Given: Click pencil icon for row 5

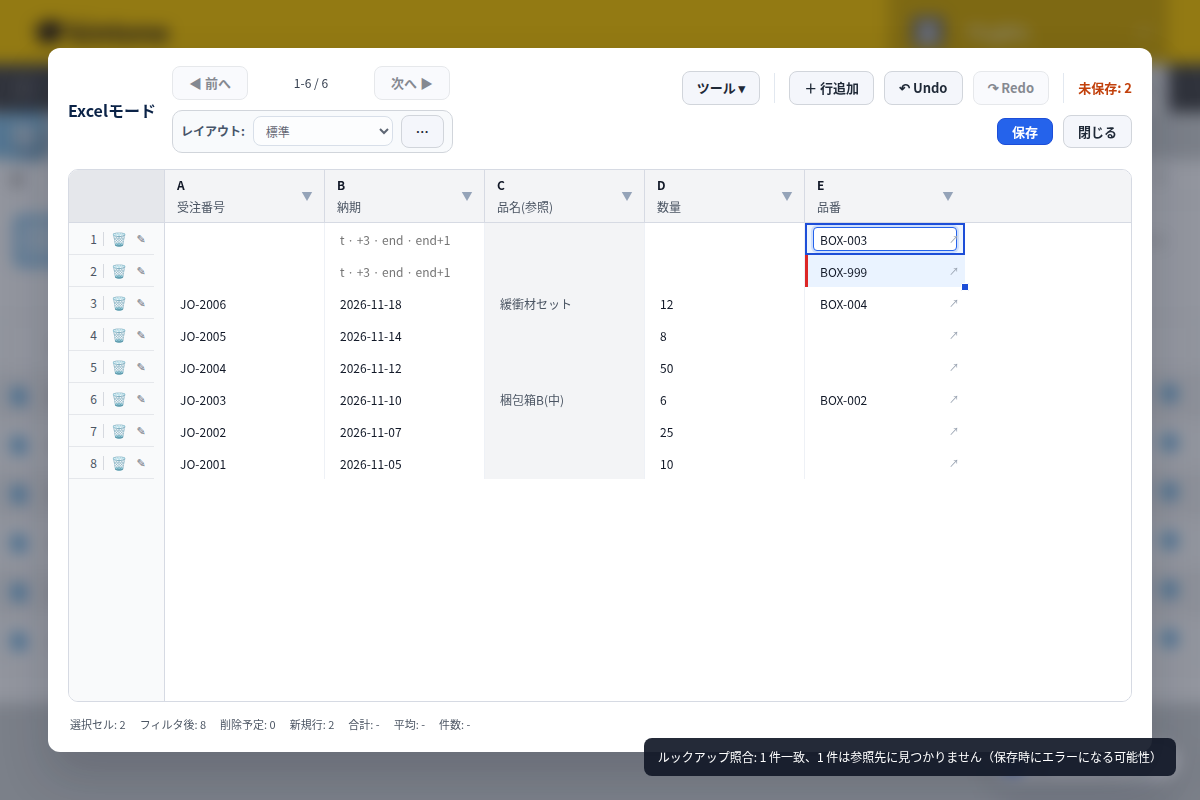Looking at the screenshot, I should pyautogui.click(x=141, y=368).
